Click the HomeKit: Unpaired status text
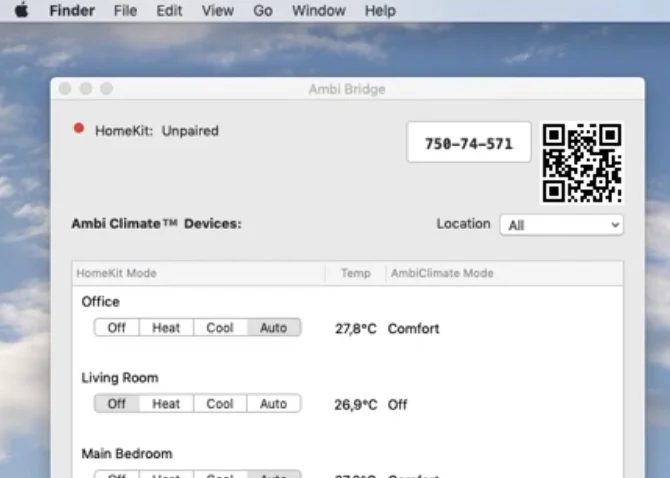670x478 pixels. 157,131
